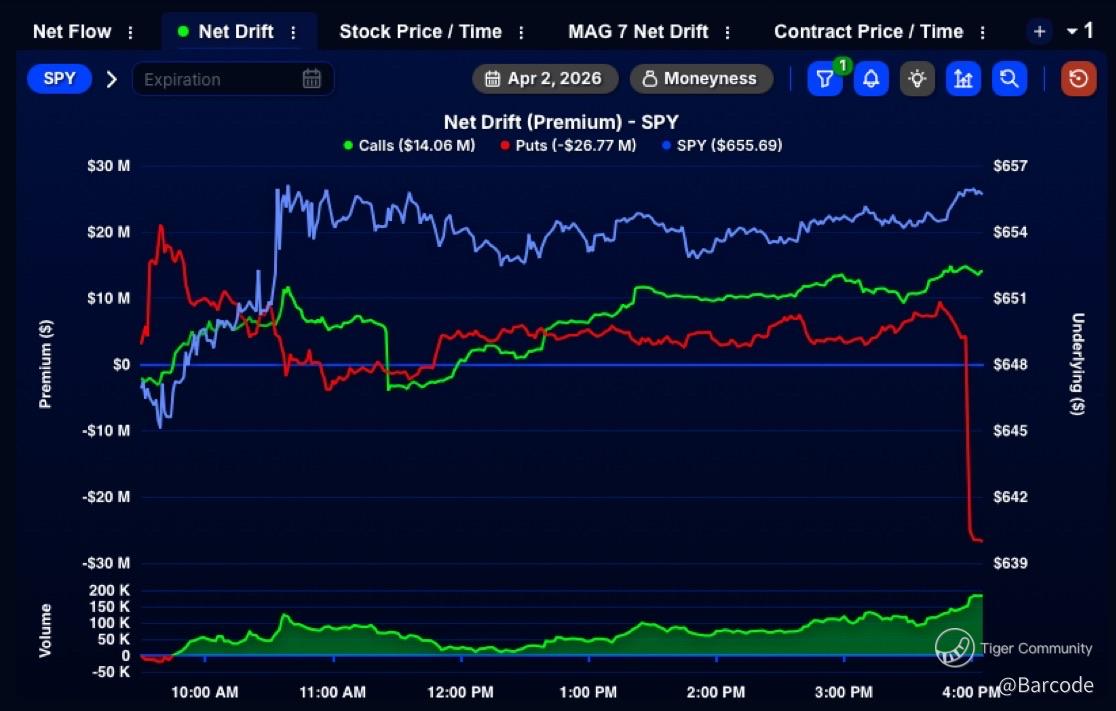Click the Premium ($) axis title

pyautogui.click(x=45, y=364)
